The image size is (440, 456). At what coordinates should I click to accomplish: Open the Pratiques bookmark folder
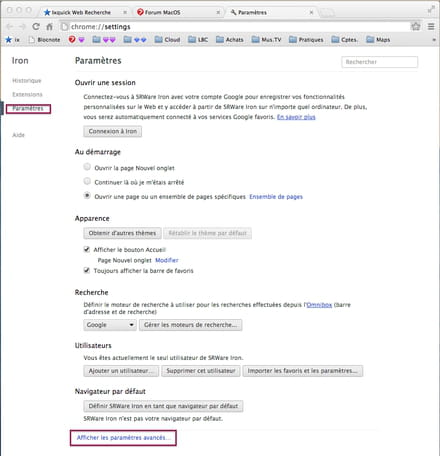point(306,40)
